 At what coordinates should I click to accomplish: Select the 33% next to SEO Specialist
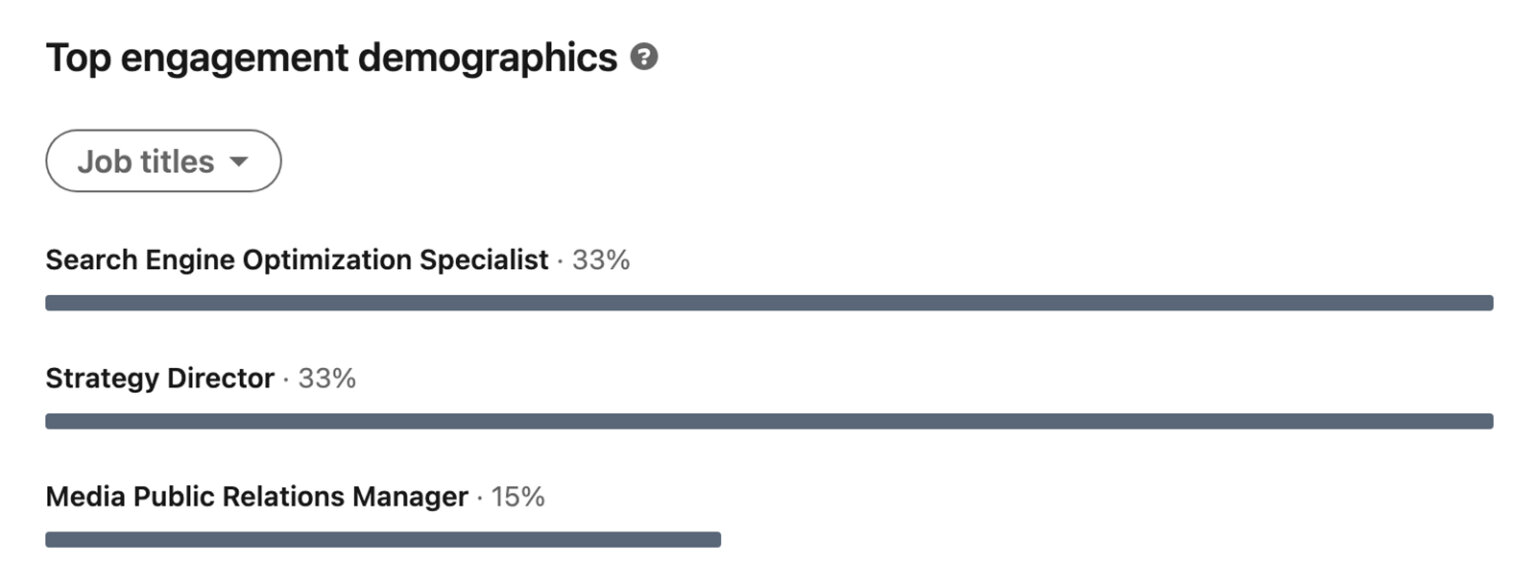tap(601, 259)
